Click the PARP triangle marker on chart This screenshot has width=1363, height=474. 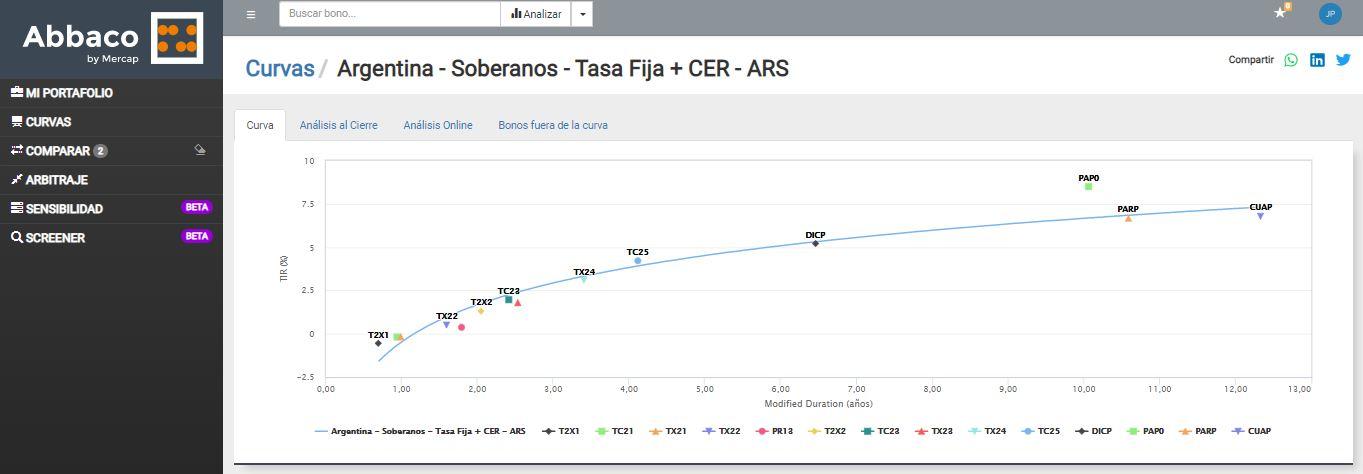(x=1128, y=218)
